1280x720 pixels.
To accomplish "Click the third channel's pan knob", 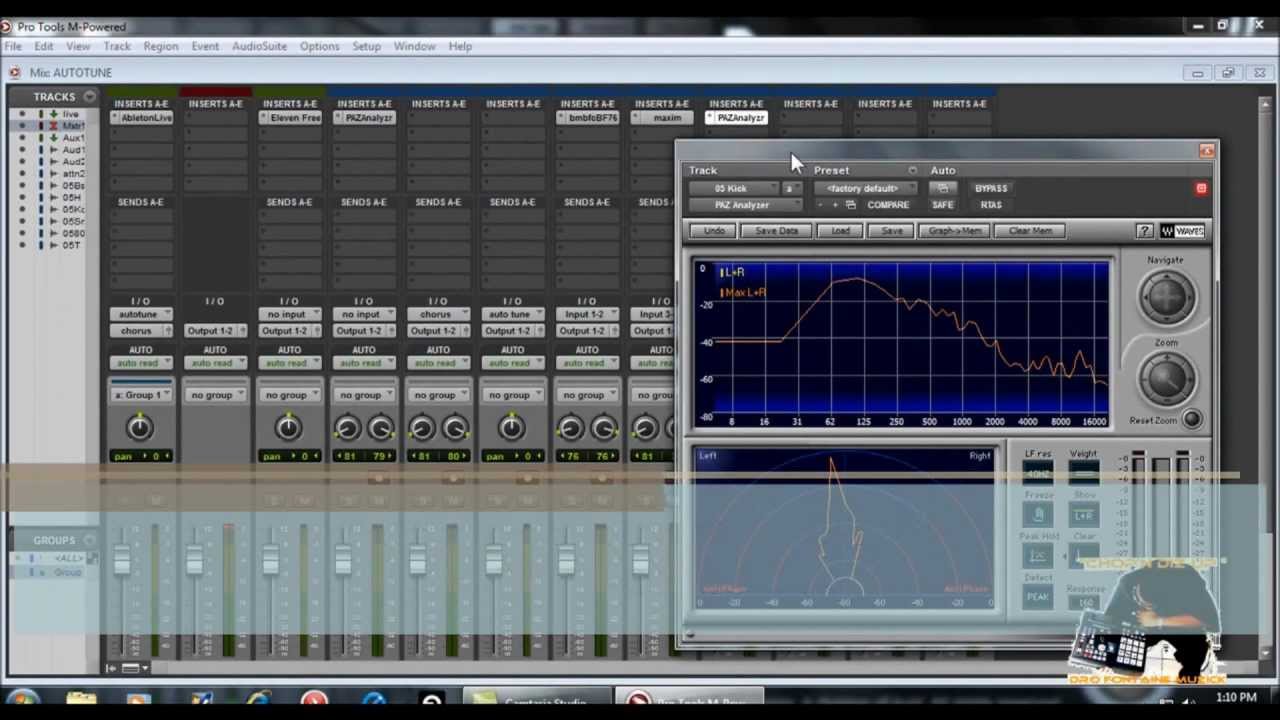I will 289,429.
